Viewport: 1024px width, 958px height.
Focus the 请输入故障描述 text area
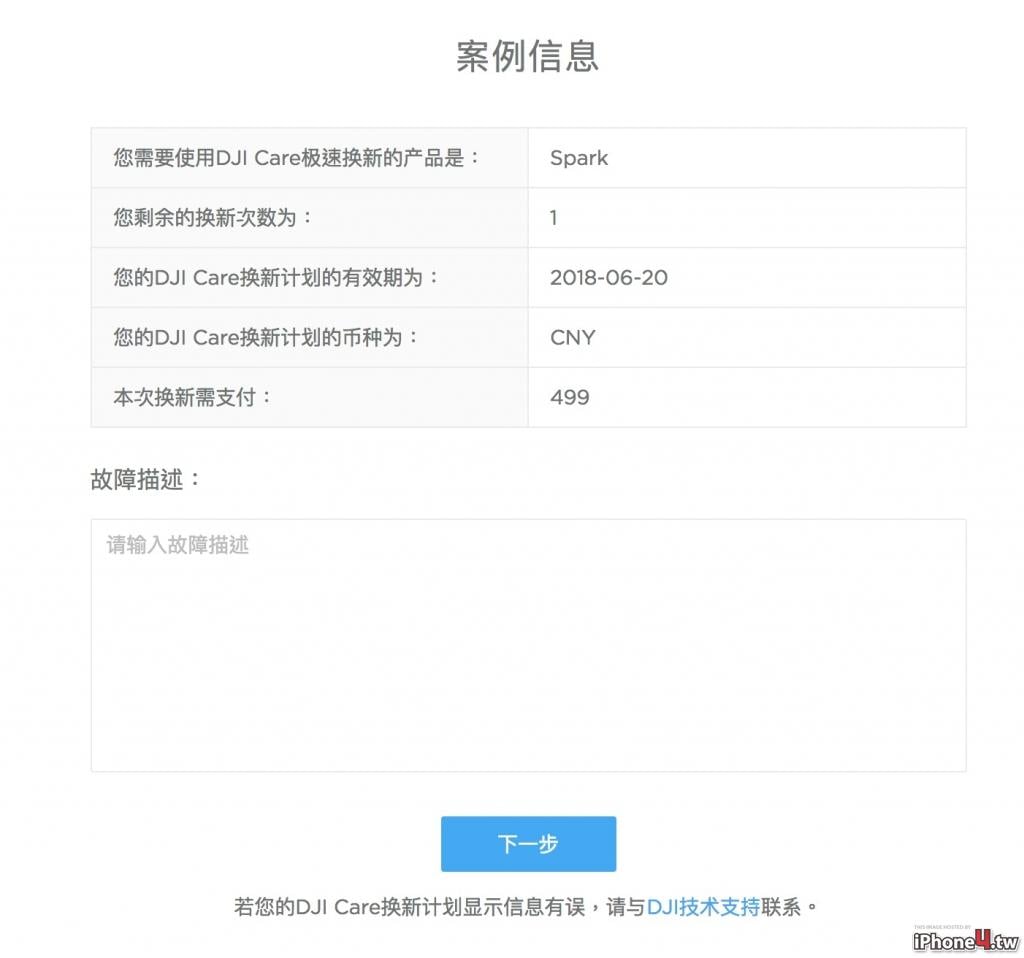point(528,645)
